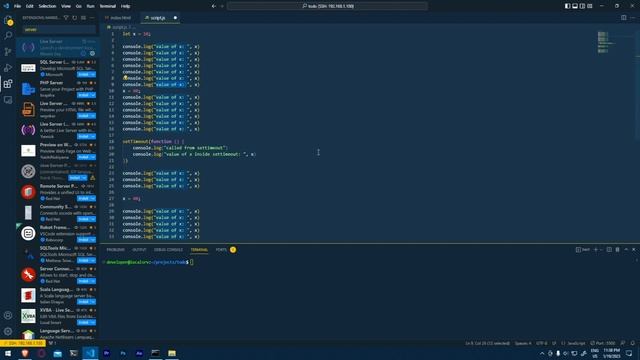Install the Community Server Connectors extension

coord(84,219)
